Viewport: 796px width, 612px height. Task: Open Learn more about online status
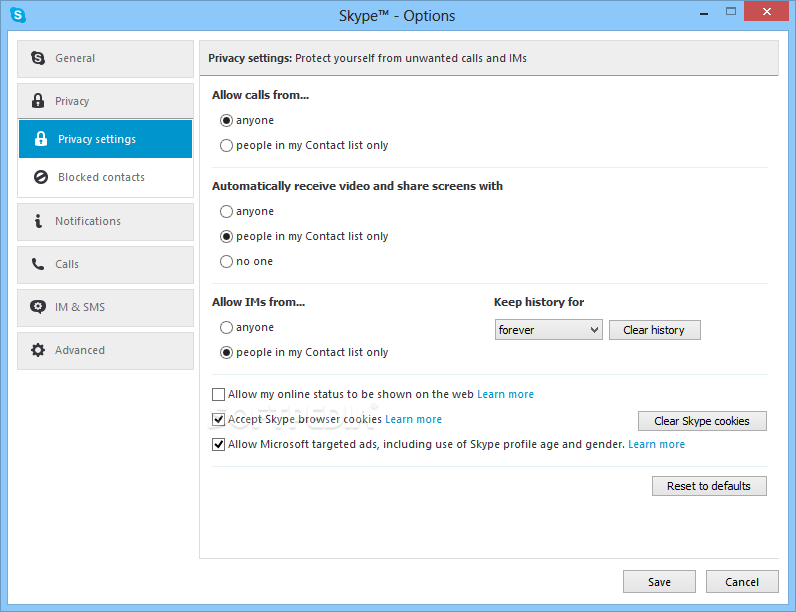(505, 394)
